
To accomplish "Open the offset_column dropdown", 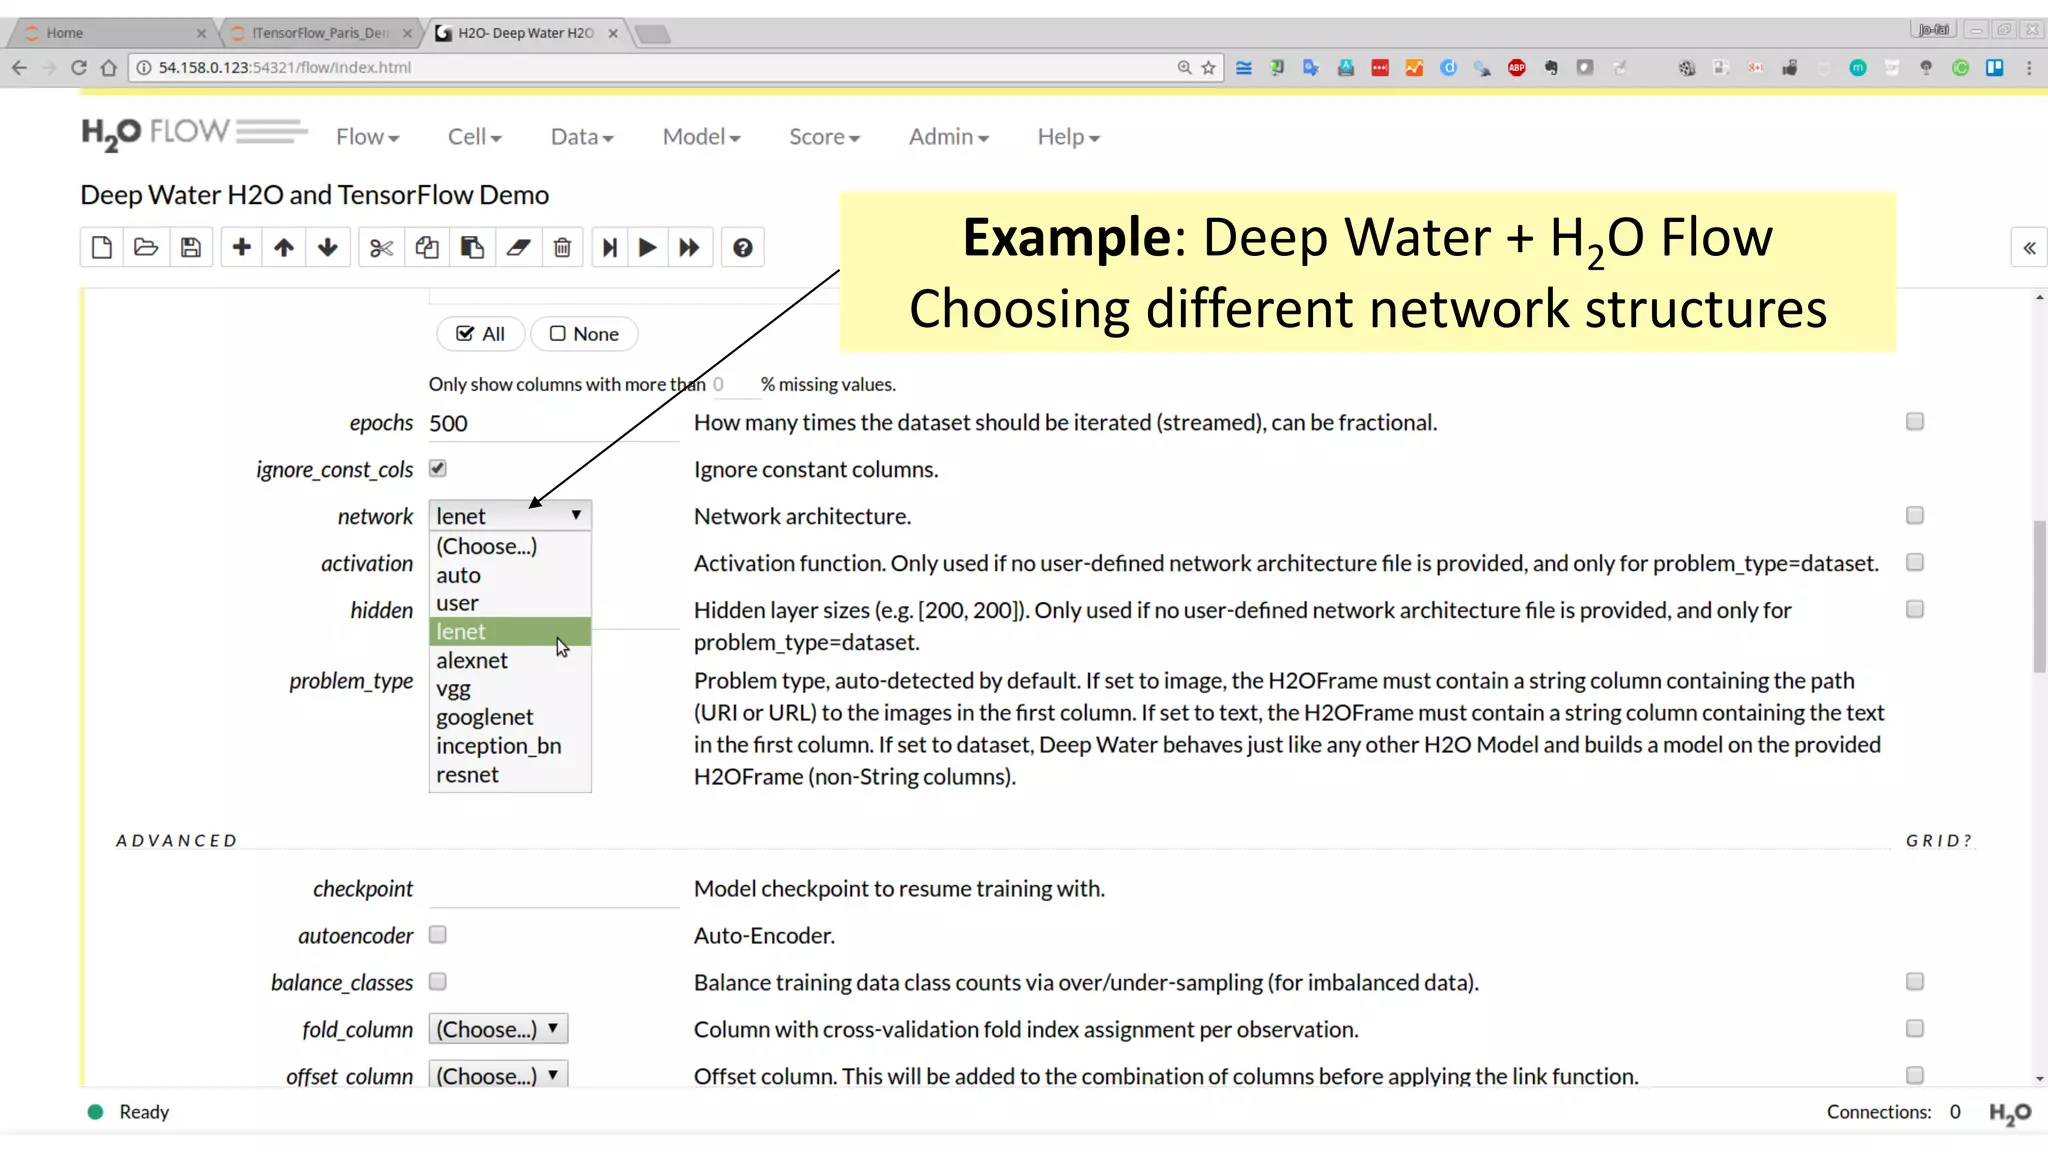I will (x=498, y=1075).
